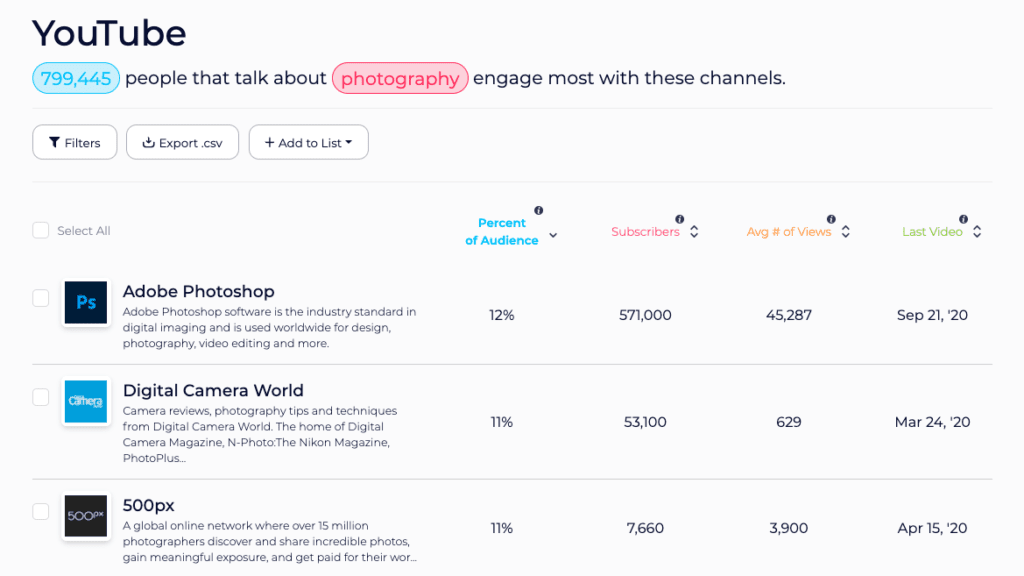Viewport: 1024px width, 576px height.
Task: Click the 7,660 subscribers value
Action: pyautogui.click(x=645, y=528)
